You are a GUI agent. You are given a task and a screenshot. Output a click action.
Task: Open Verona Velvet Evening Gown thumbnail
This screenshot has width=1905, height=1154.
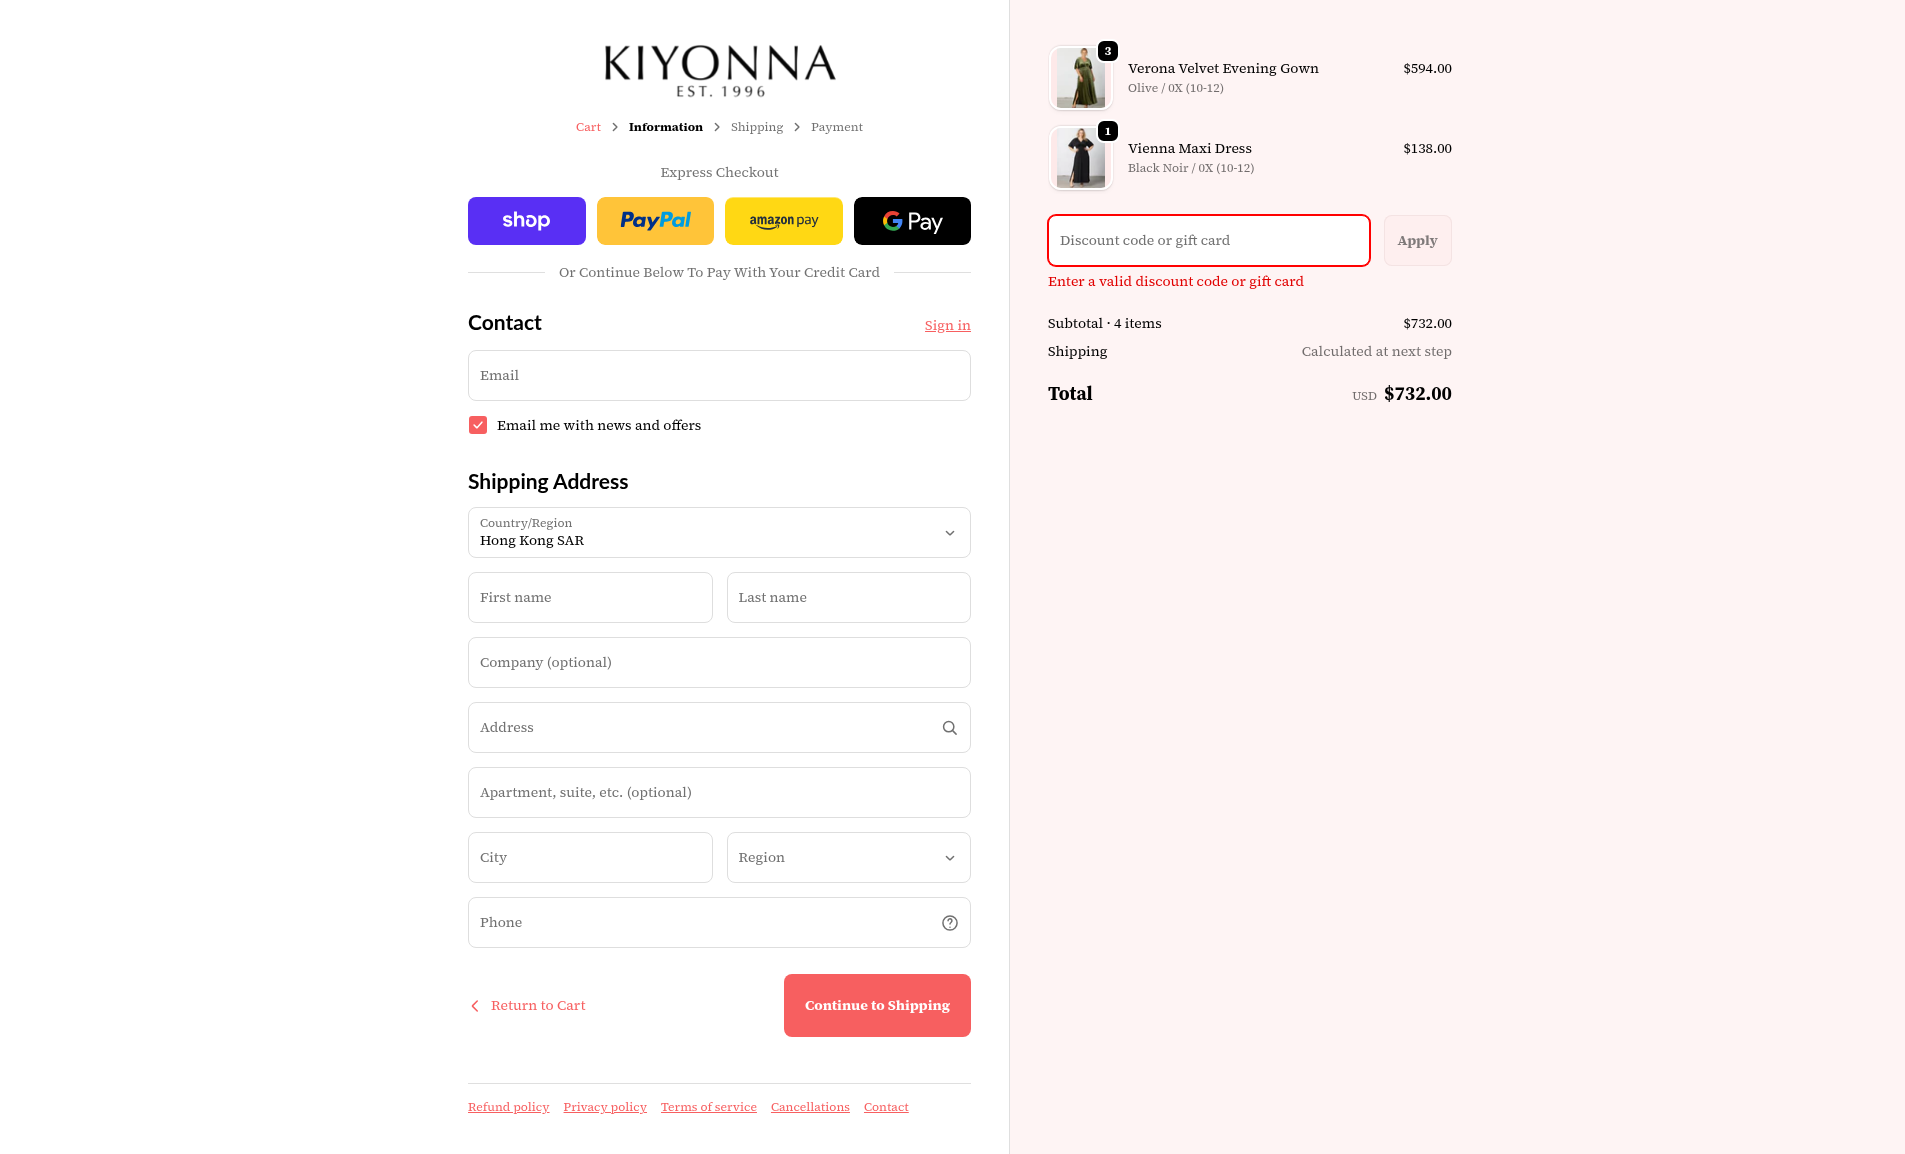point(1081,78)
